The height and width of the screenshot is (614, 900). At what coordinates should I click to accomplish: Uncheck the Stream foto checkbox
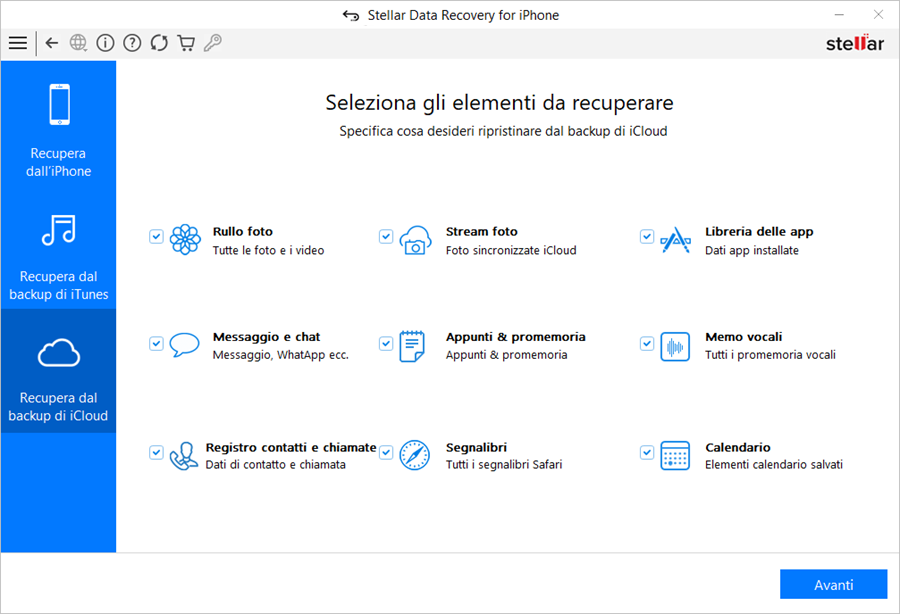click(x=386, y=237)
